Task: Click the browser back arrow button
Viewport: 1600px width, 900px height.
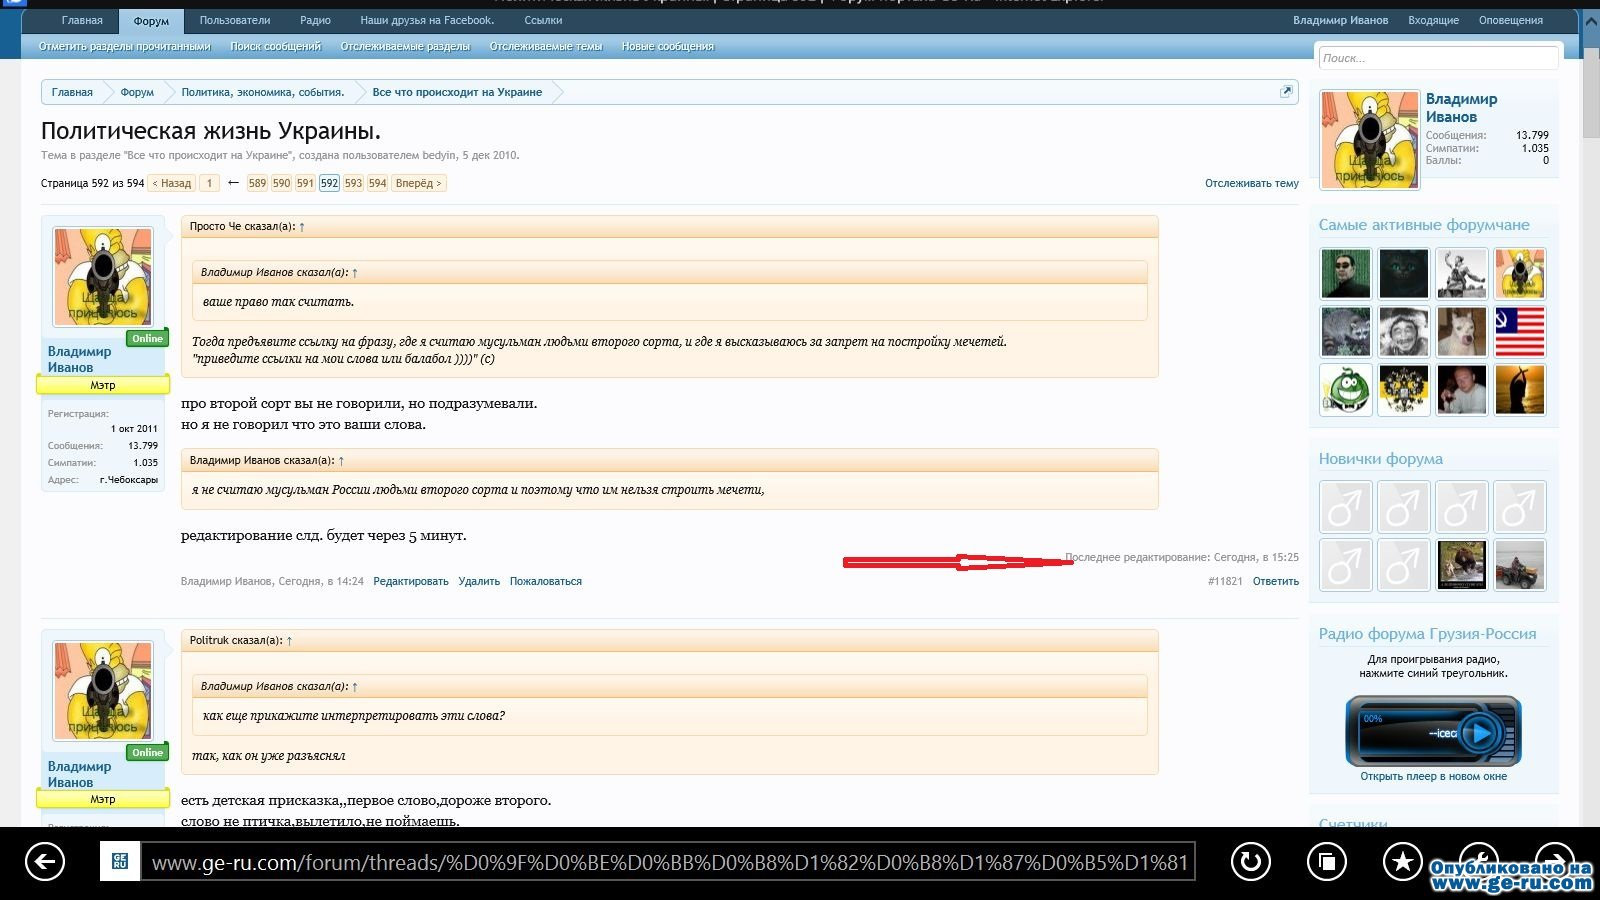Action: tap(45, 861)
